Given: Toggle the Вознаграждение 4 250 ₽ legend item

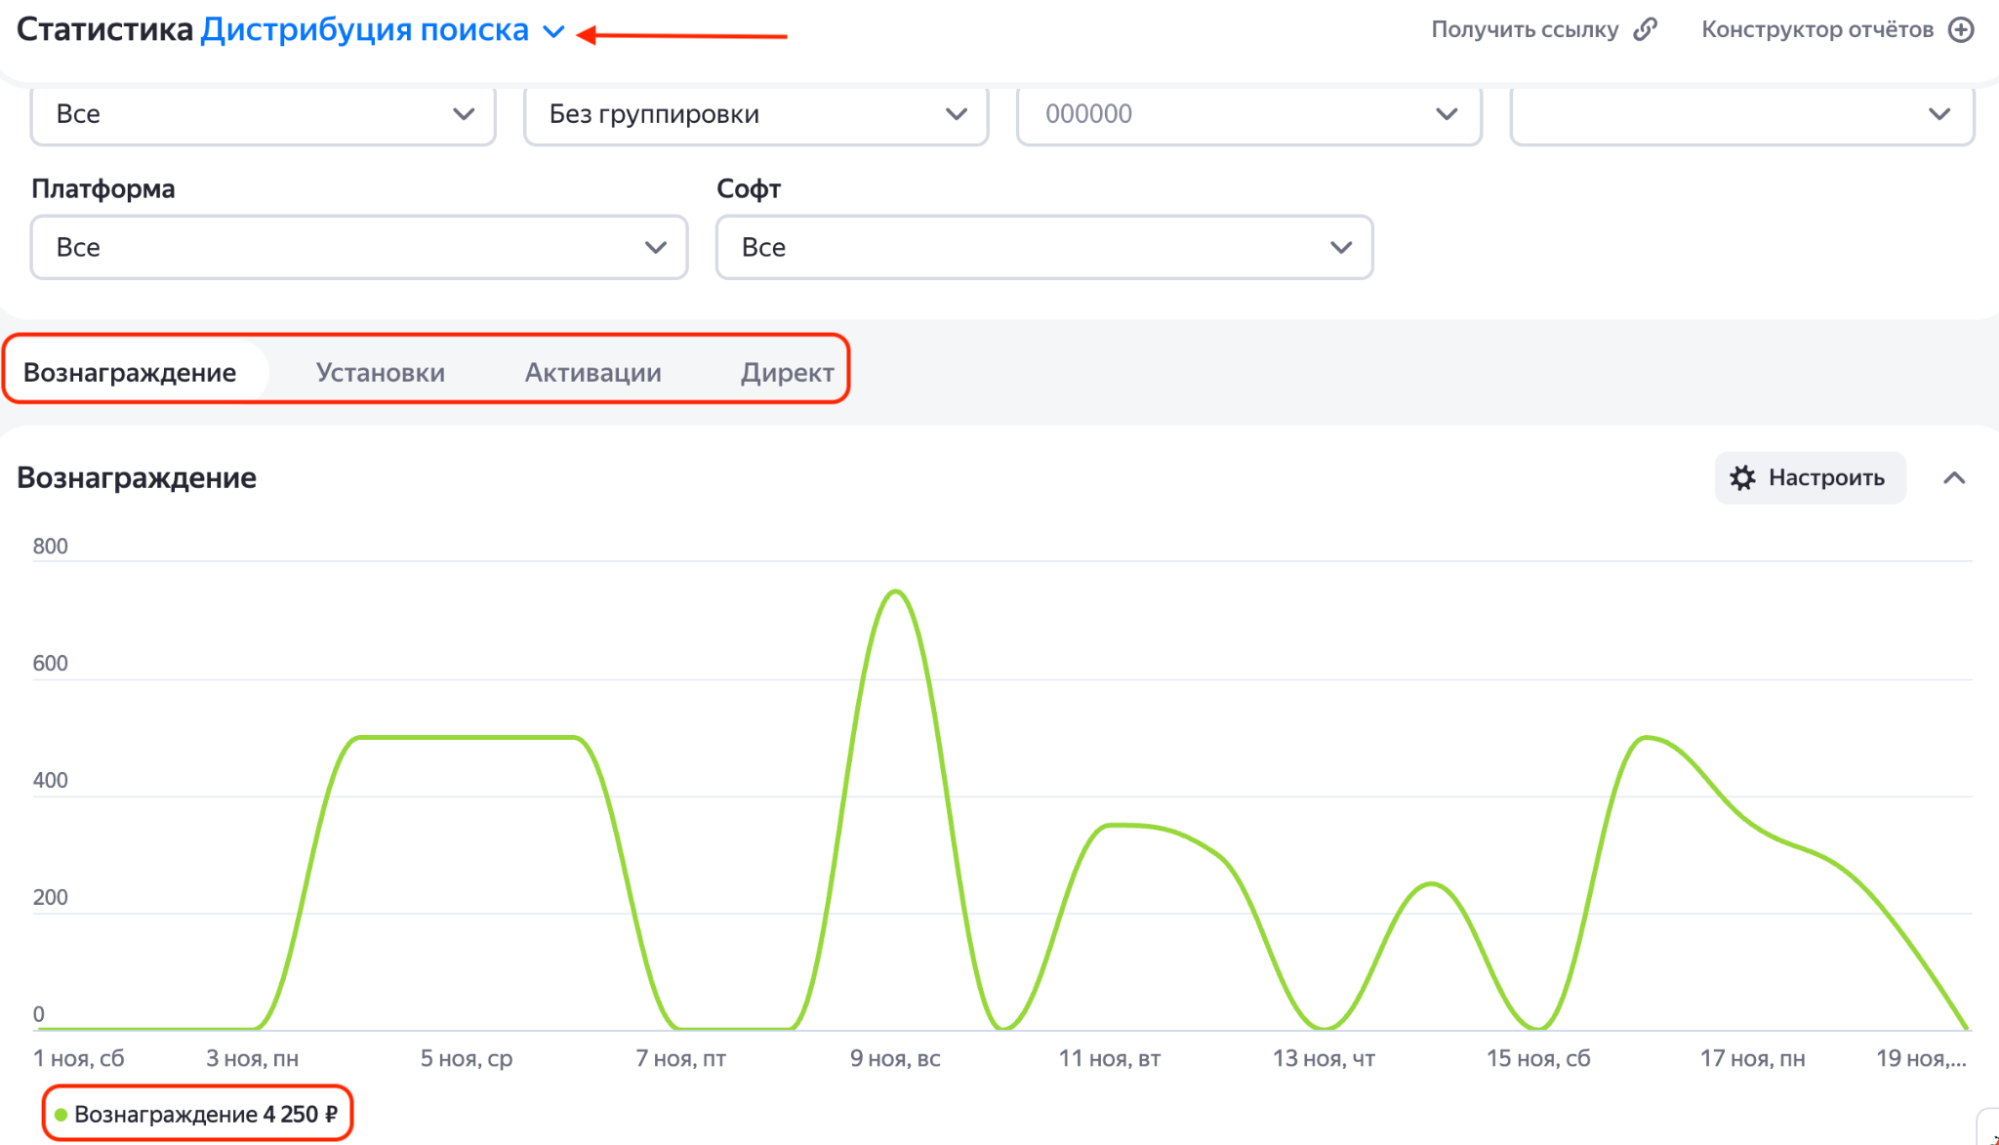Looking at the screenshot, I should [197, 1114].
